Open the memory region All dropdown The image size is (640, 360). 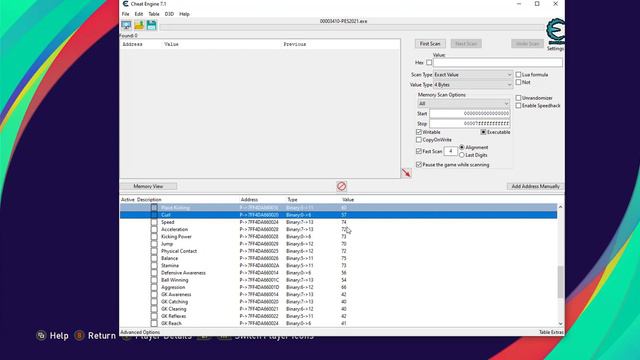click(464, 104)
